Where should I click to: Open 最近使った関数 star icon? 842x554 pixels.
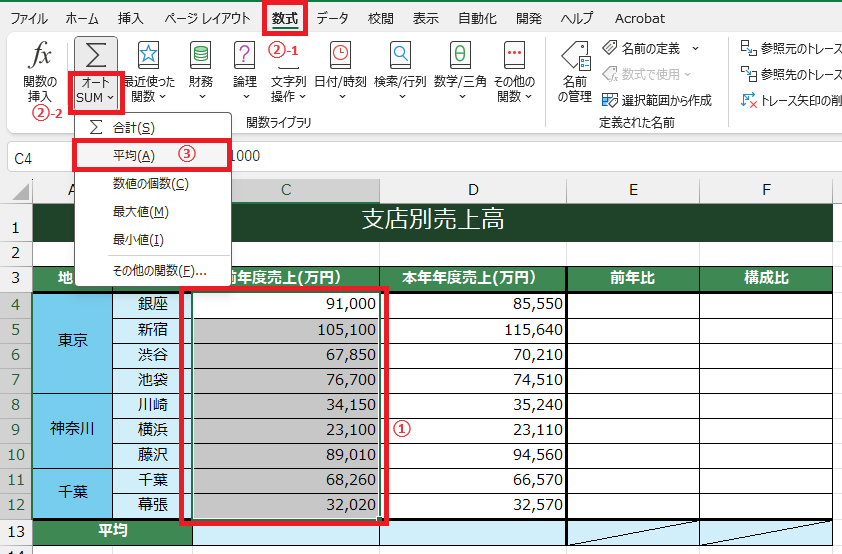(x=148, y=55)
